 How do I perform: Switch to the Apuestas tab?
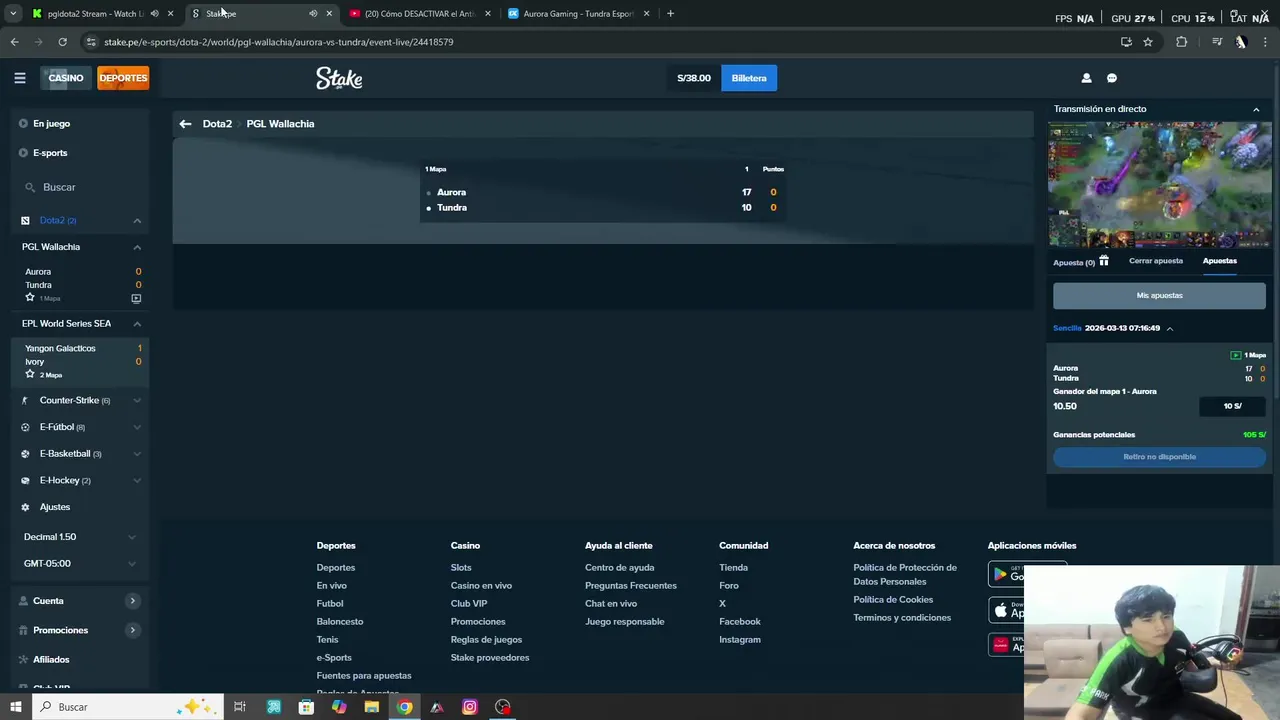tap(1220, 261)
